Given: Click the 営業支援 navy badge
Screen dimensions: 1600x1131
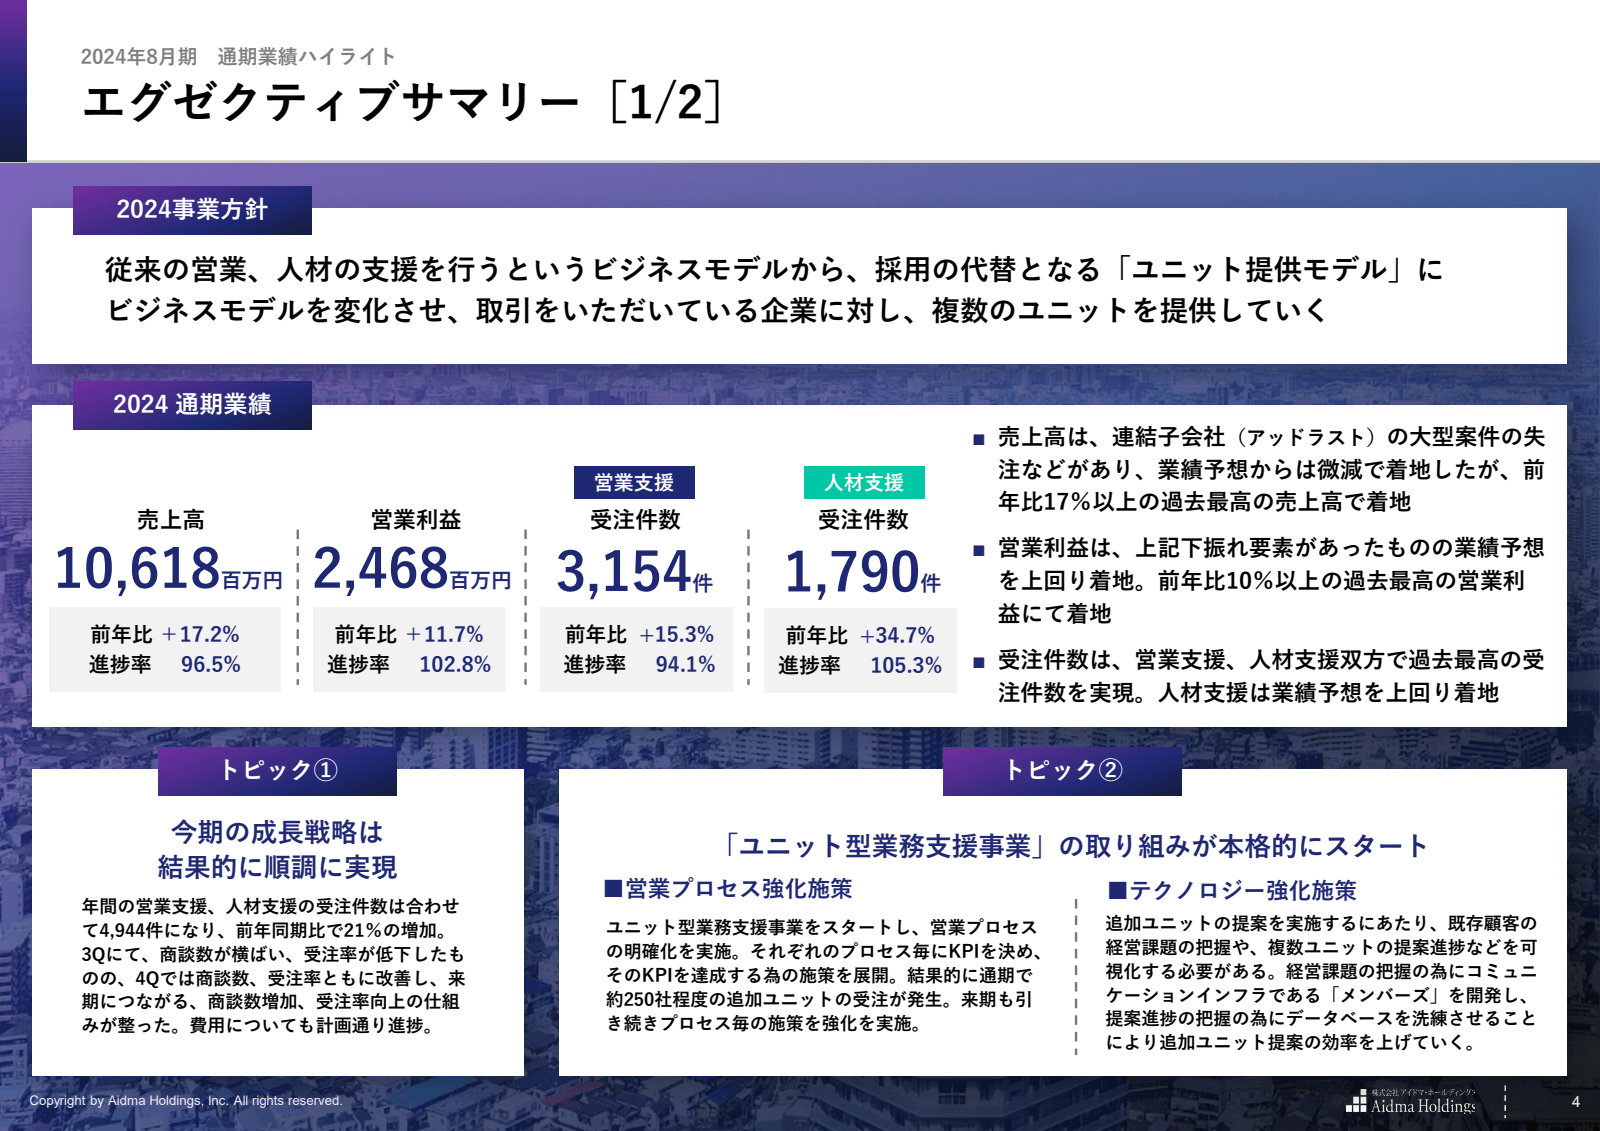Looking at the screenshot, I should click(x=634, y=483).
